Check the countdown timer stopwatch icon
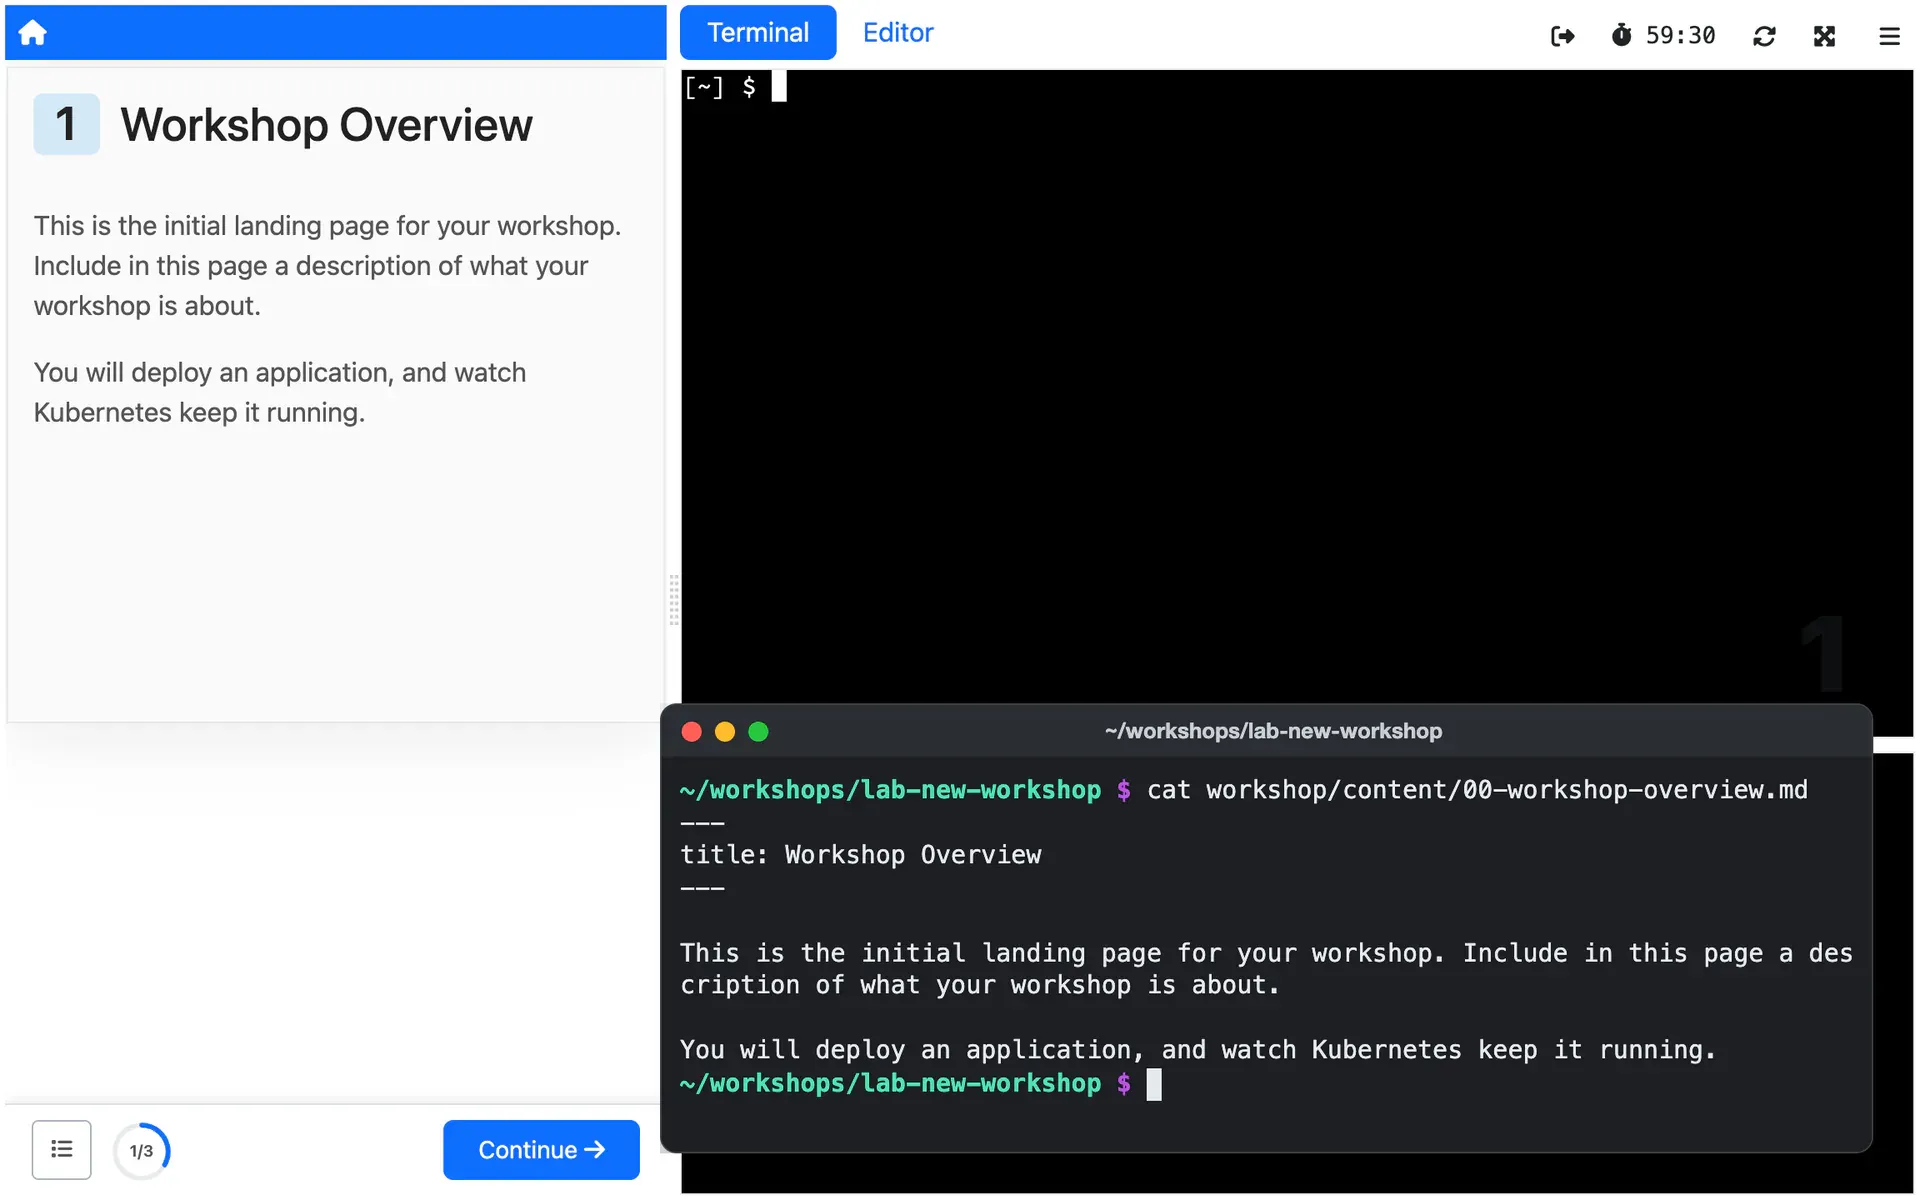 point(1621,36)
